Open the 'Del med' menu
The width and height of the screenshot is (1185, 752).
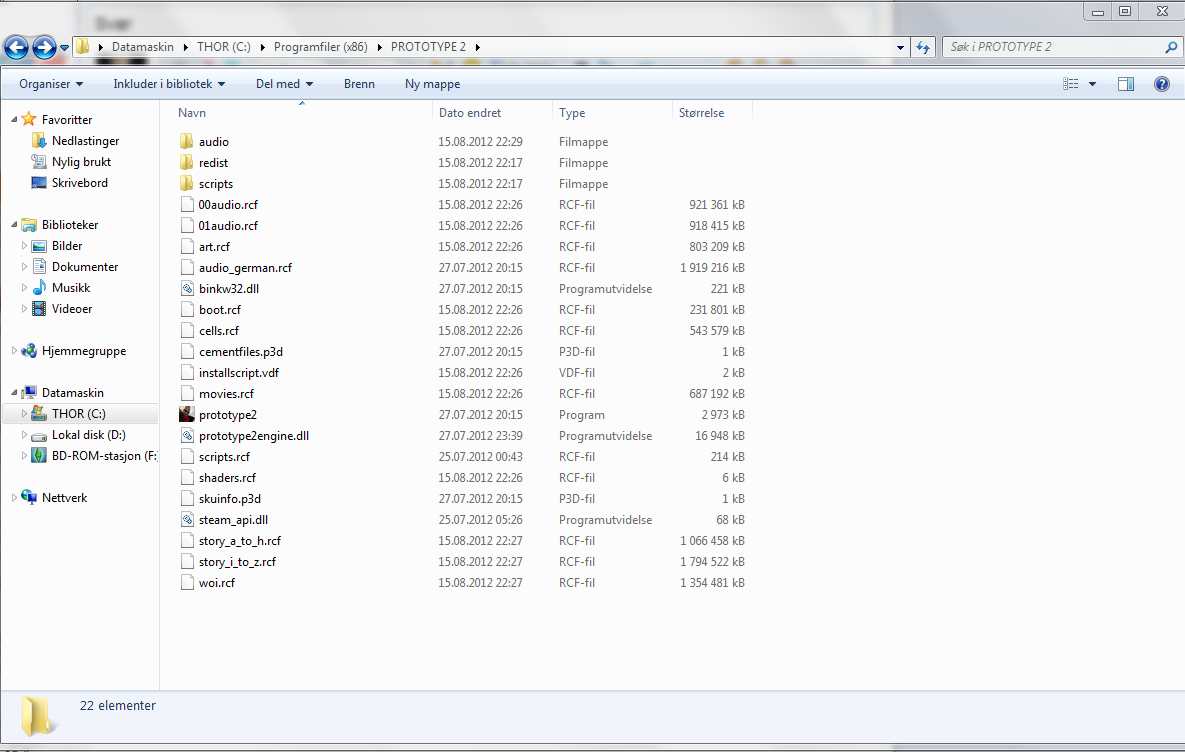click(284, 84)
